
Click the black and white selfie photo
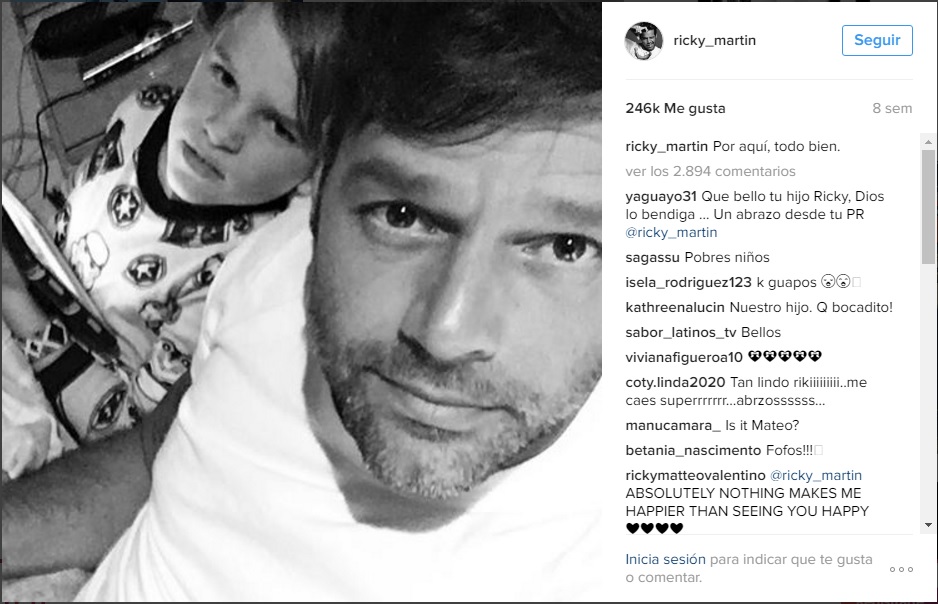302,301
